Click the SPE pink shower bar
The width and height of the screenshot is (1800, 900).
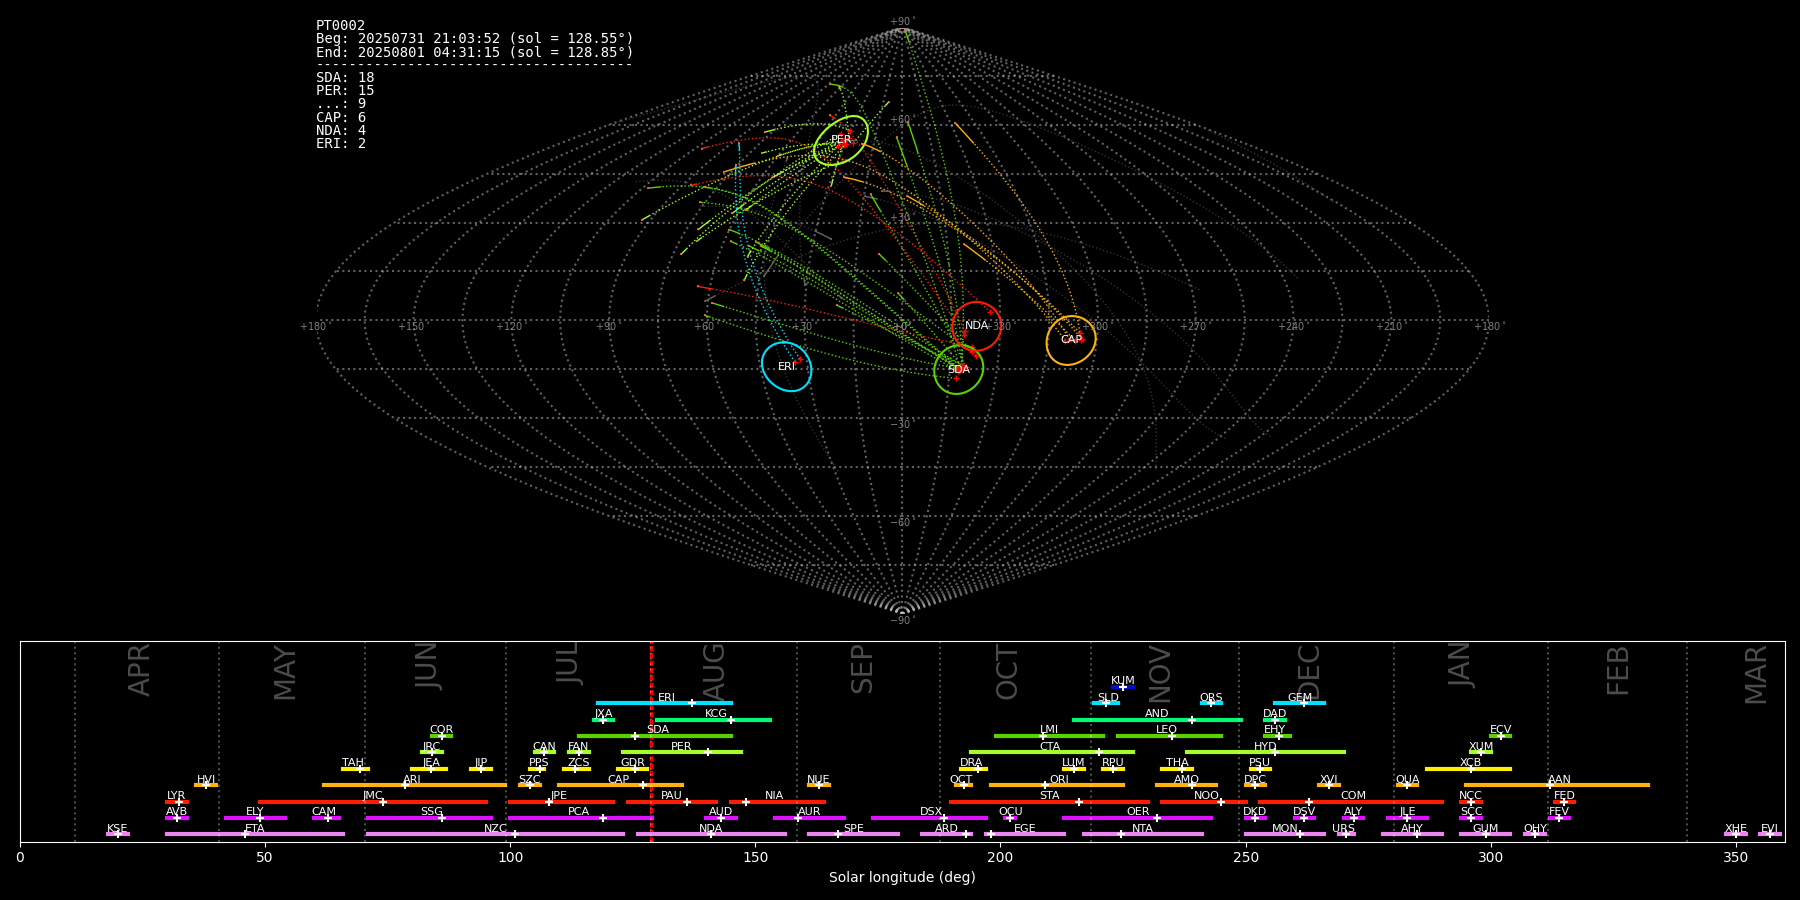pyautogui.click(x=853, y=834)
